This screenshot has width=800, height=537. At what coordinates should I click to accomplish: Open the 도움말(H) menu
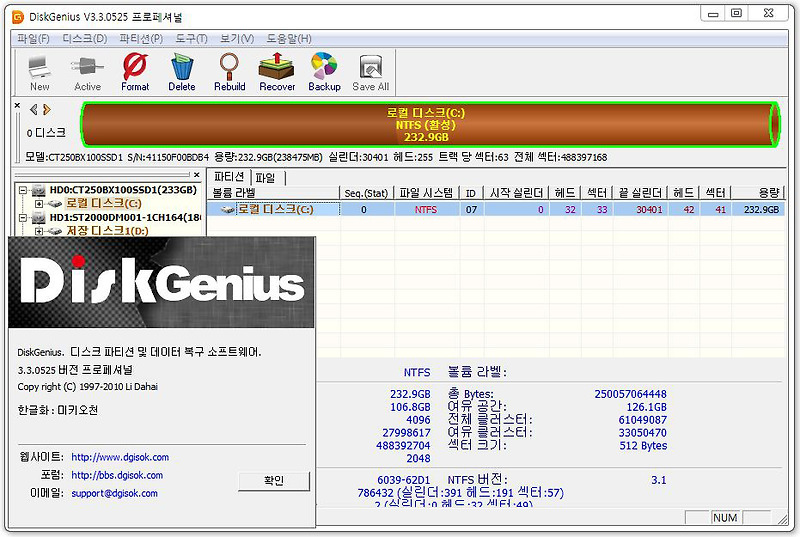tap(289, 39)
